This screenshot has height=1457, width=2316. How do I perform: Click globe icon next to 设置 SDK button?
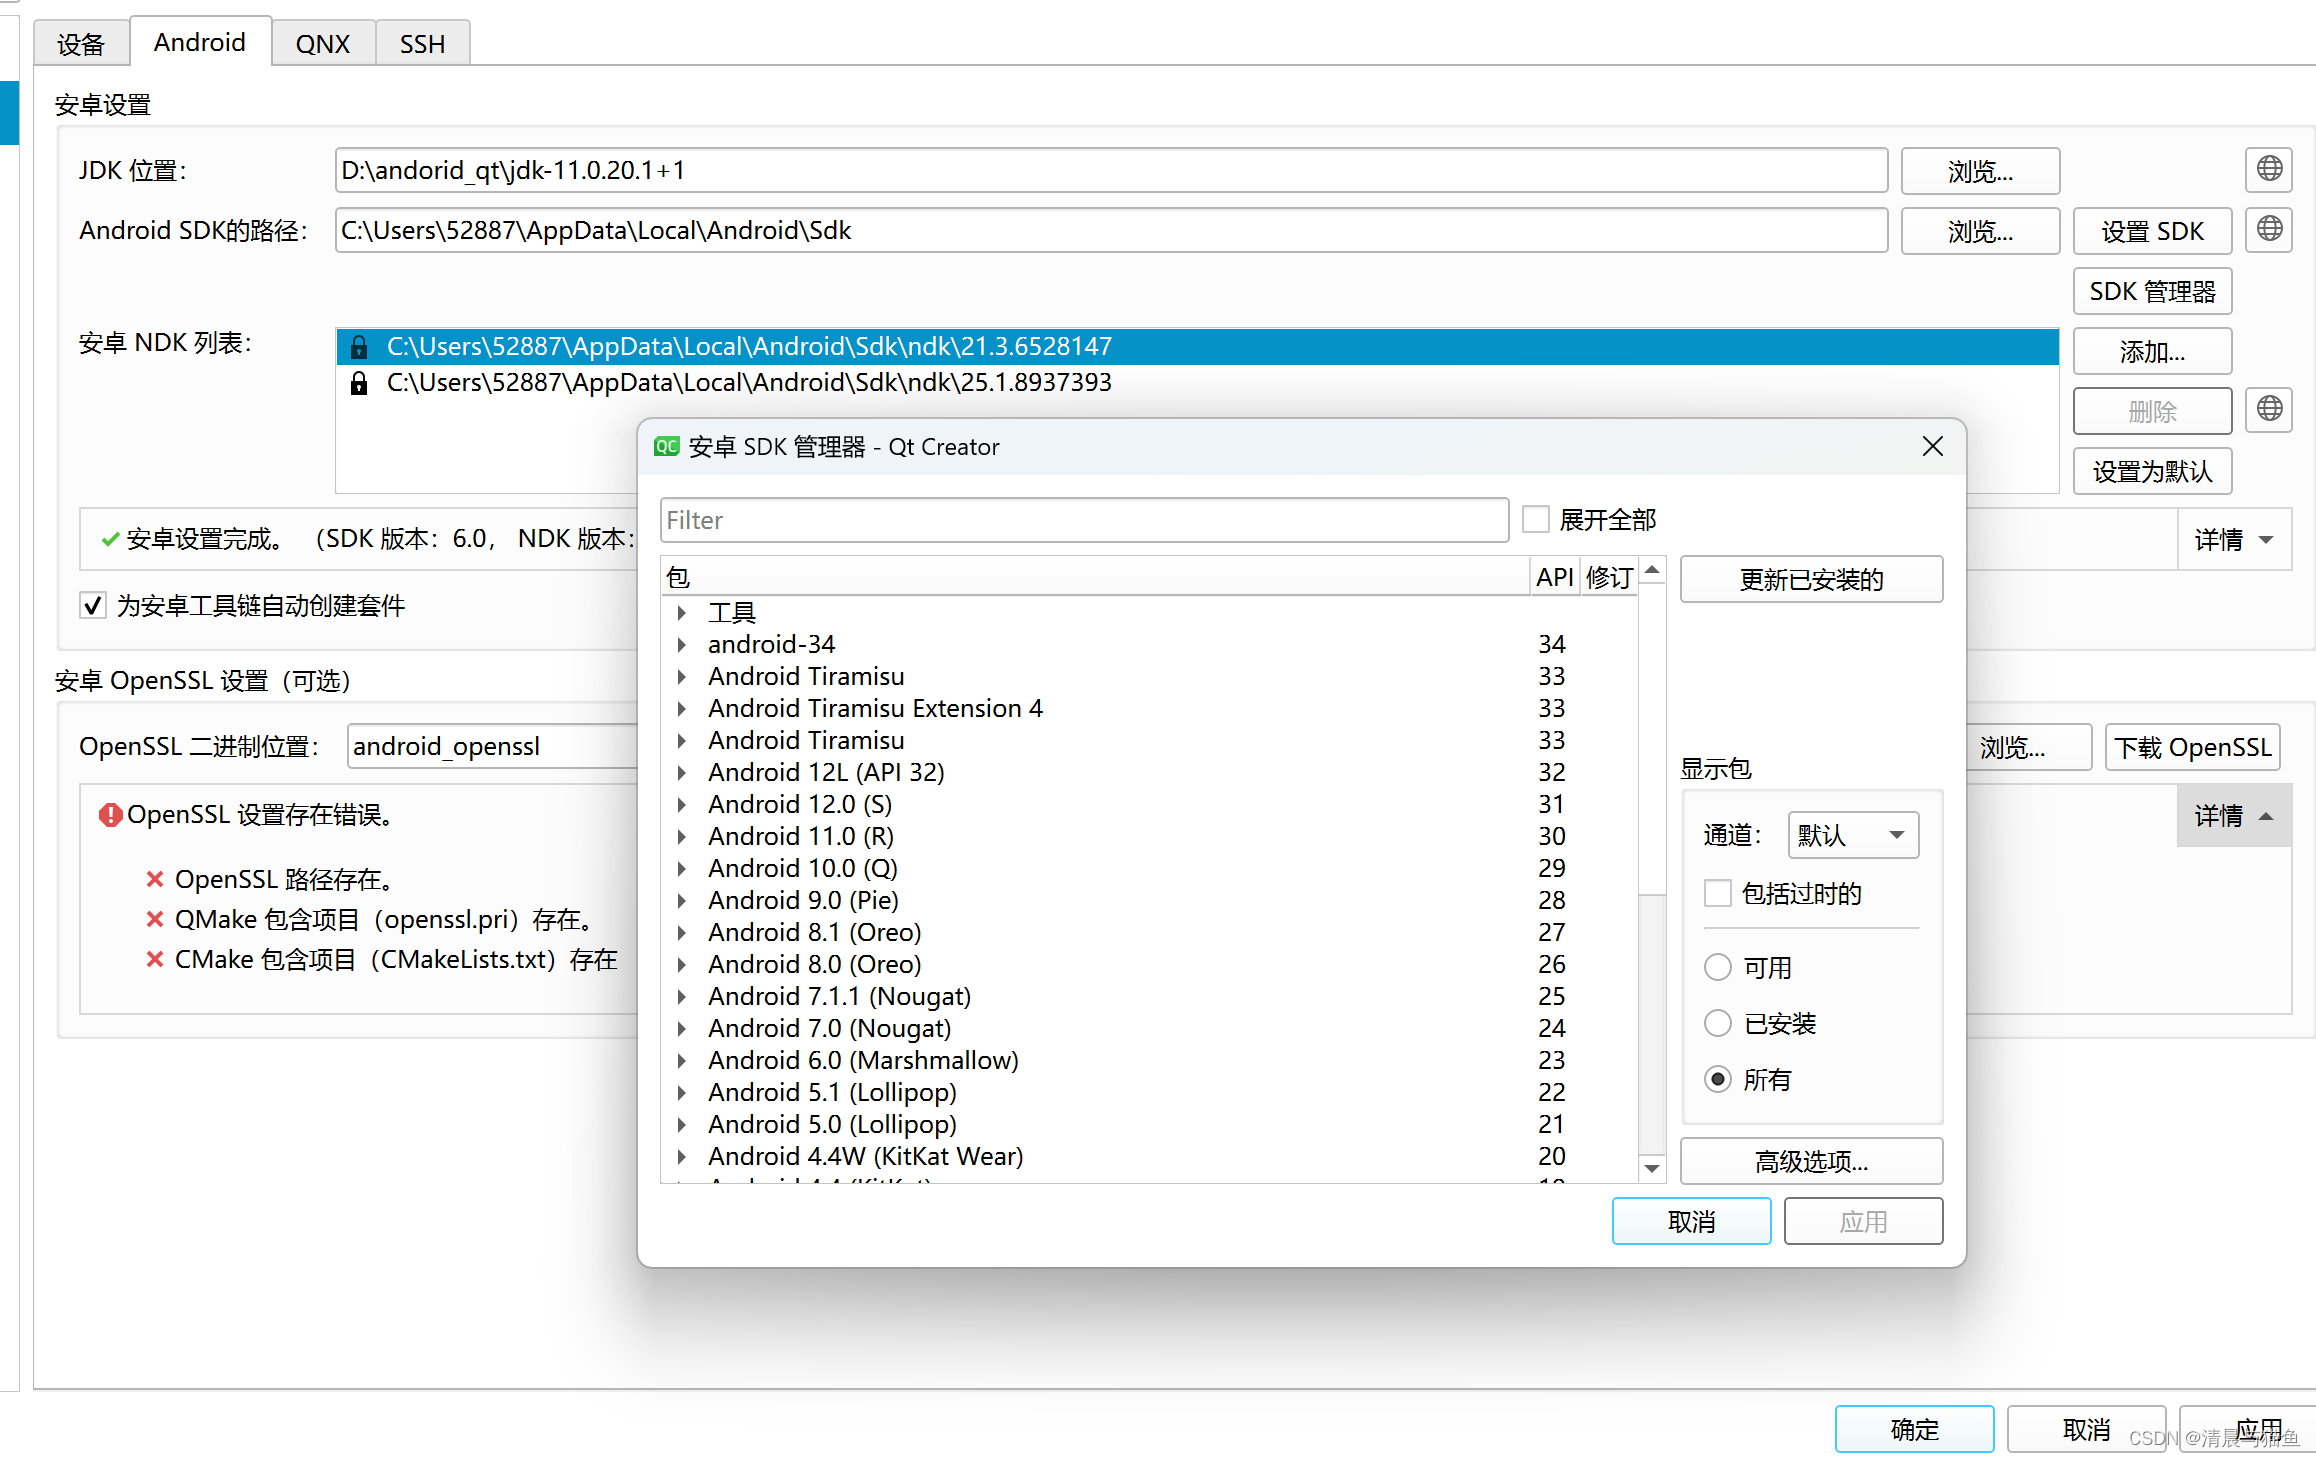coord(2269,229)
